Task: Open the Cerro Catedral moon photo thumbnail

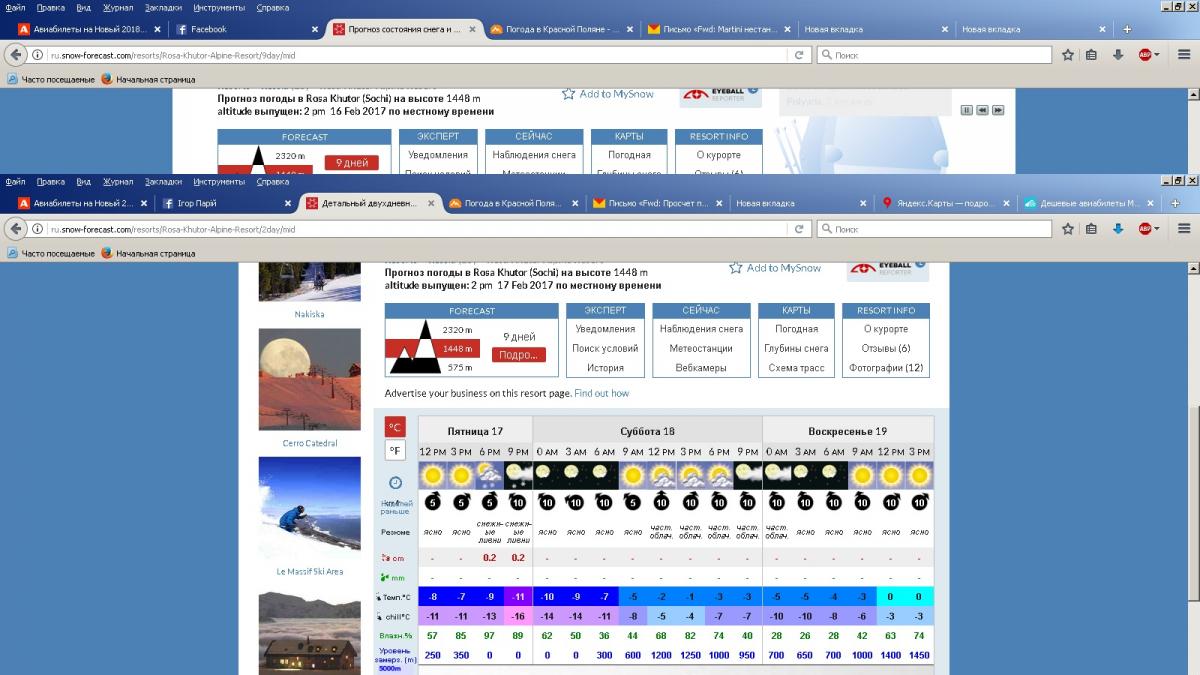Action: coord(310,382)
